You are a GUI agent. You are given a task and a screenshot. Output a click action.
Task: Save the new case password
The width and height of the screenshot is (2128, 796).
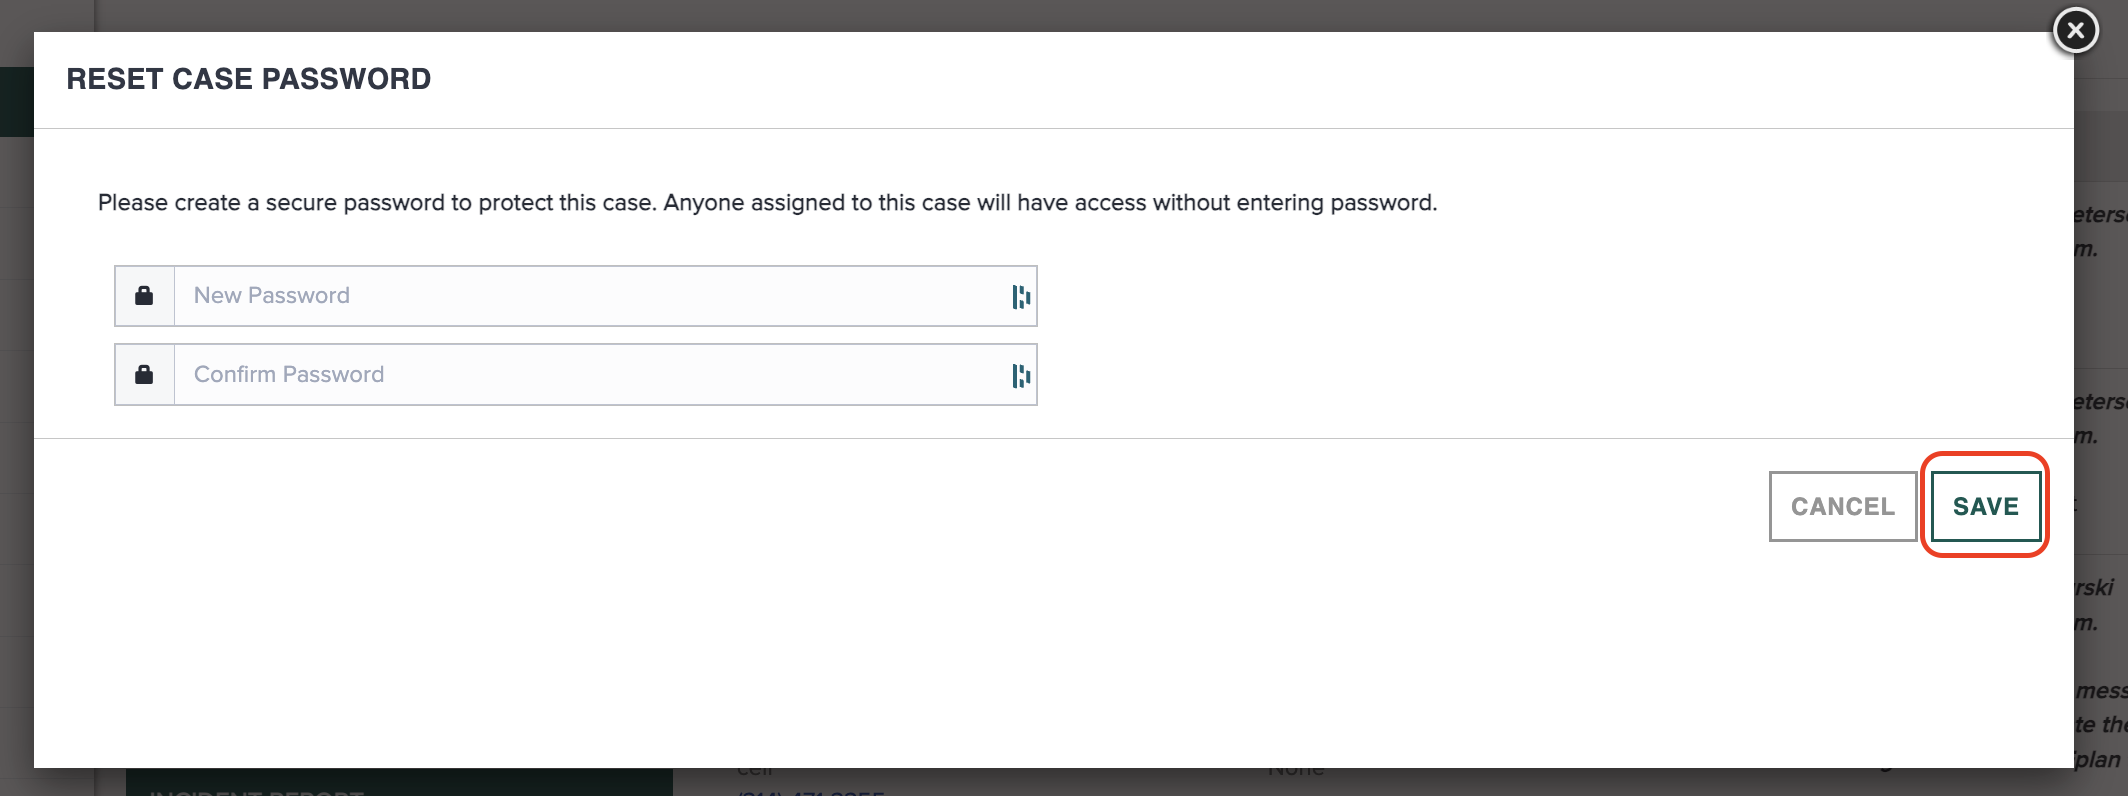pos(1985,507)
